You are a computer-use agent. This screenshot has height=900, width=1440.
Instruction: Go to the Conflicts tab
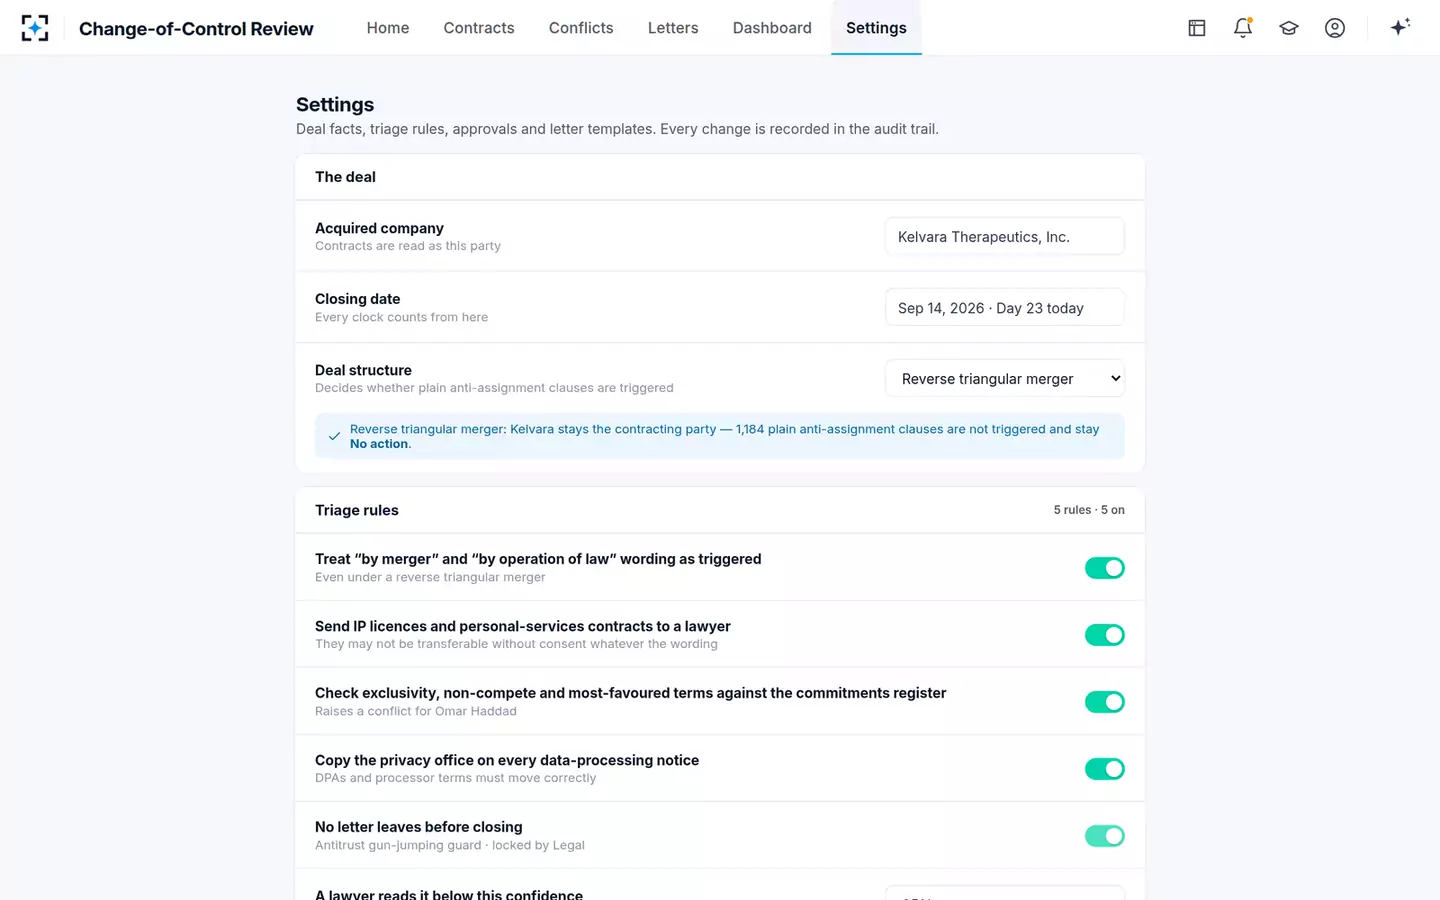point(581,28)
